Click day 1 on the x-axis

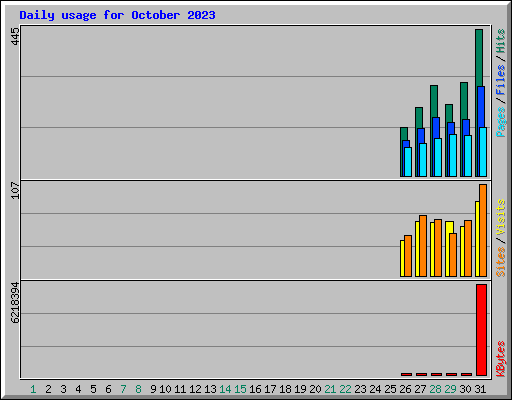pos(33,389)
